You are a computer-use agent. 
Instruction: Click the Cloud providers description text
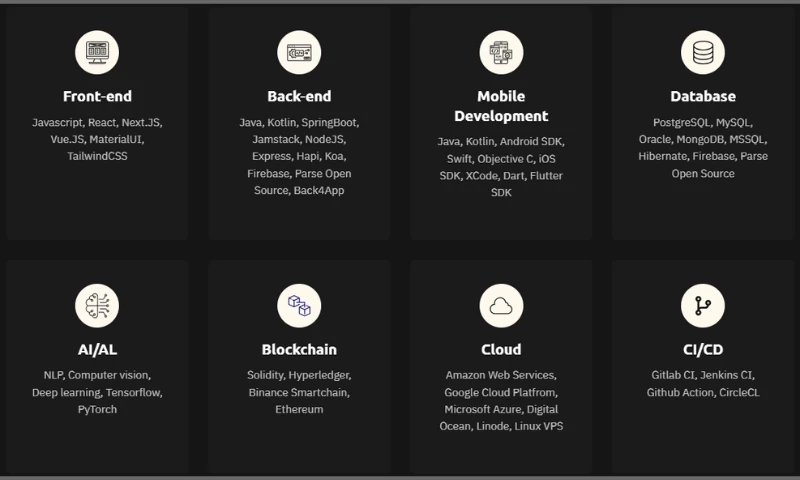coord(501,401)
